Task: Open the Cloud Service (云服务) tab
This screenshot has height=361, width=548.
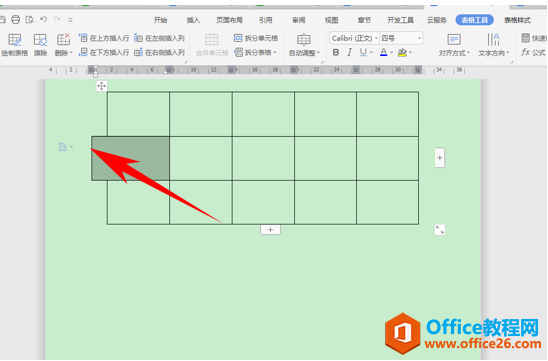Action: click(x=437, y=20)
